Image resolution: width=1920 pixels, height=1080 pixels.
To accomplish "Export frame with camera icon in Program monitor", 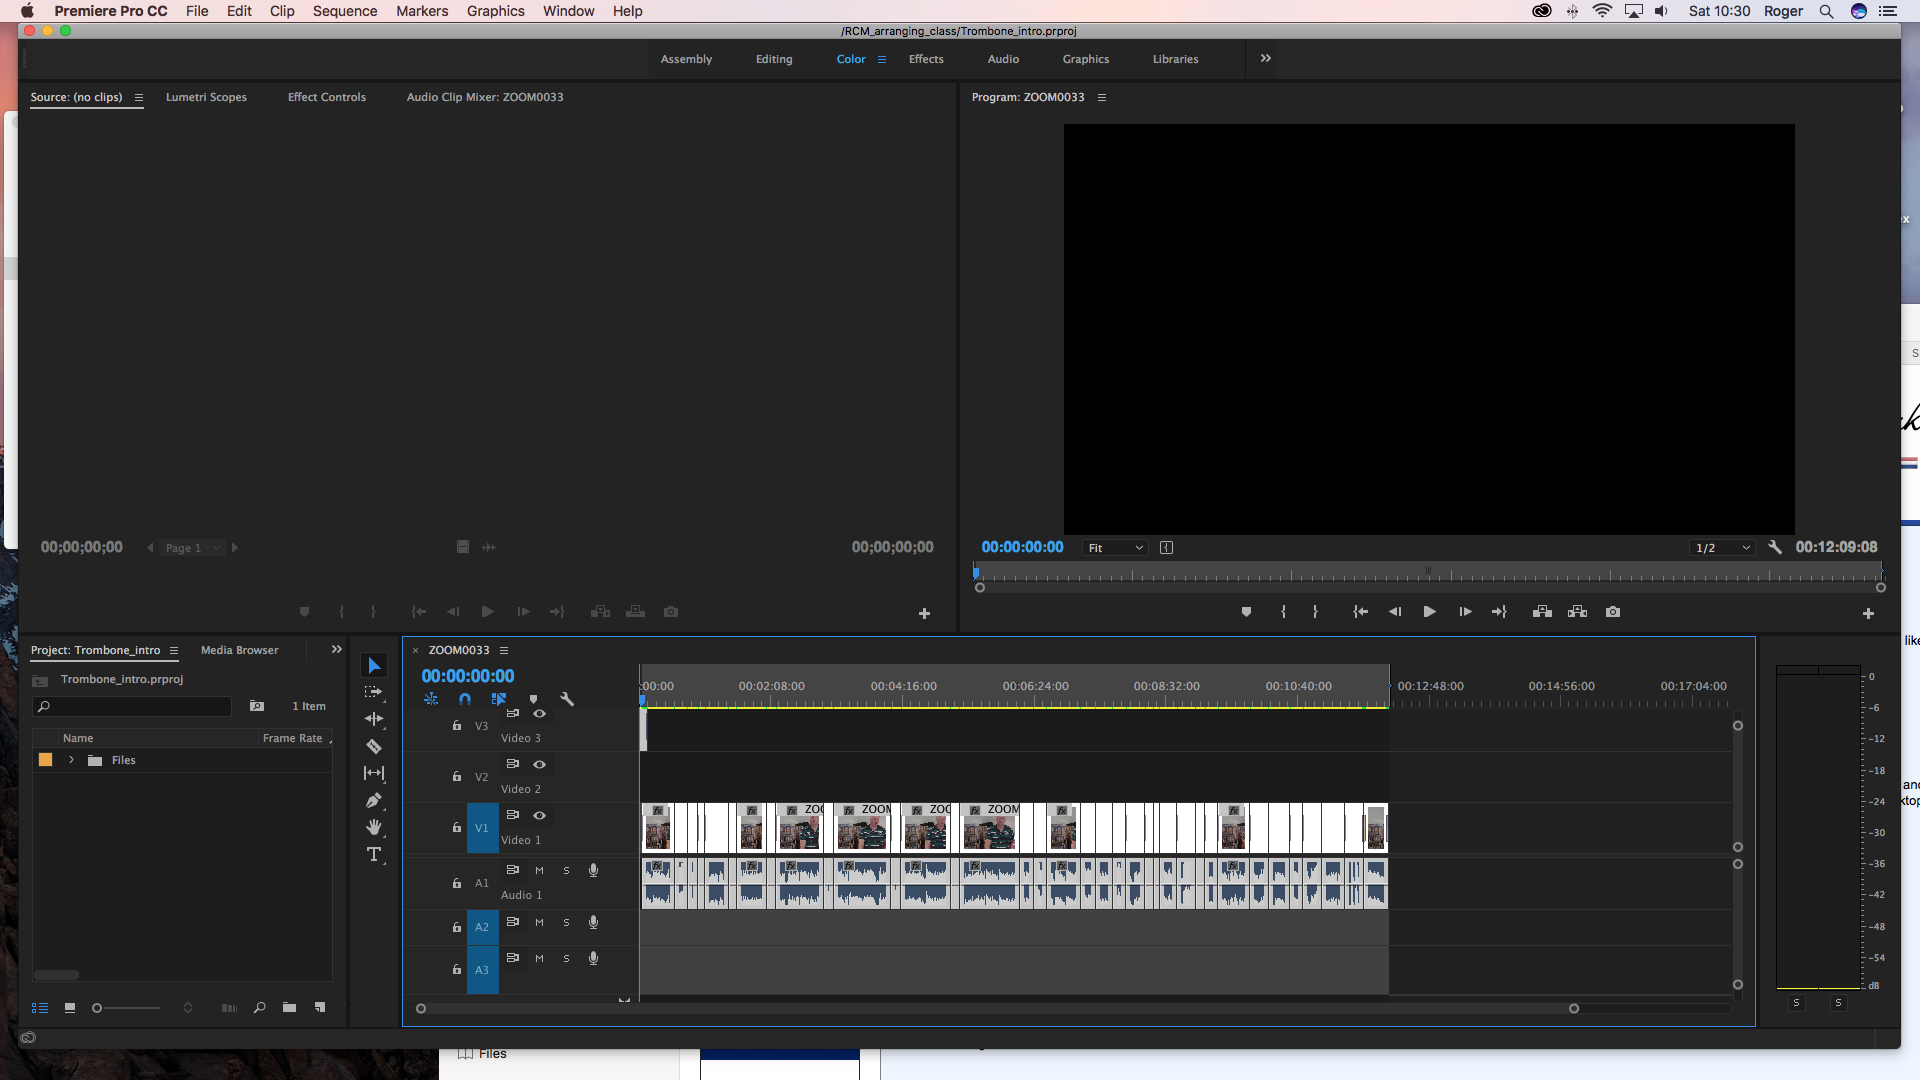I will (x=1613, y=612).
